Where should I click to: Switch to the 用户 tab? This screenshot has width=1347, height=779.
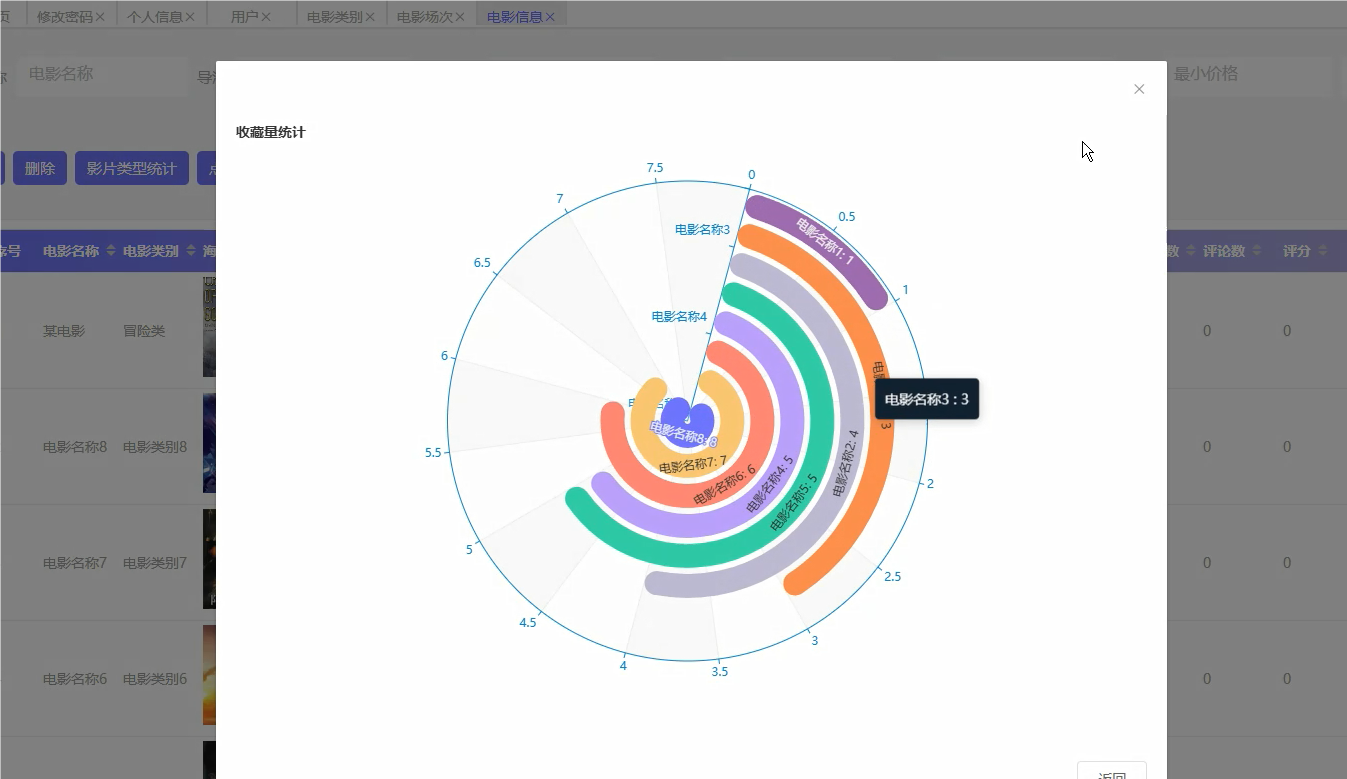(244, 17)
